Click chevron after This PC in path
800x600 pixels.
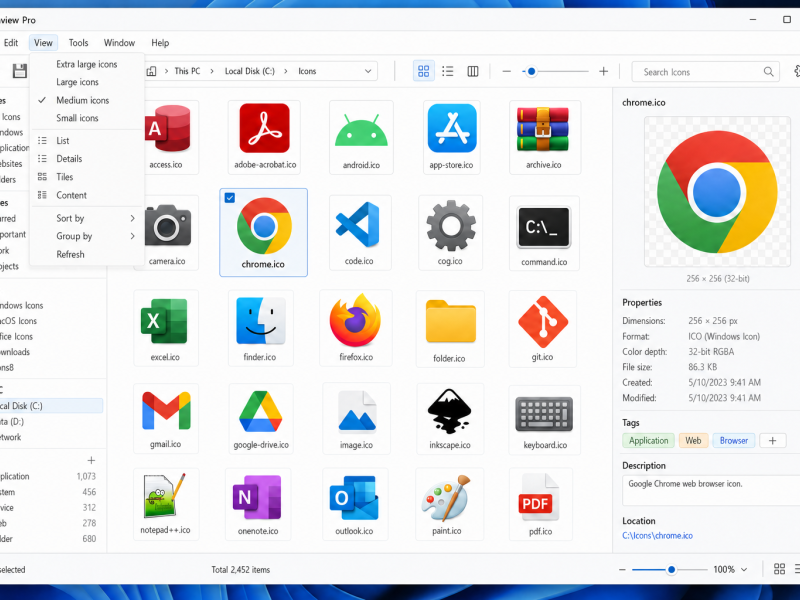point(211,71)
